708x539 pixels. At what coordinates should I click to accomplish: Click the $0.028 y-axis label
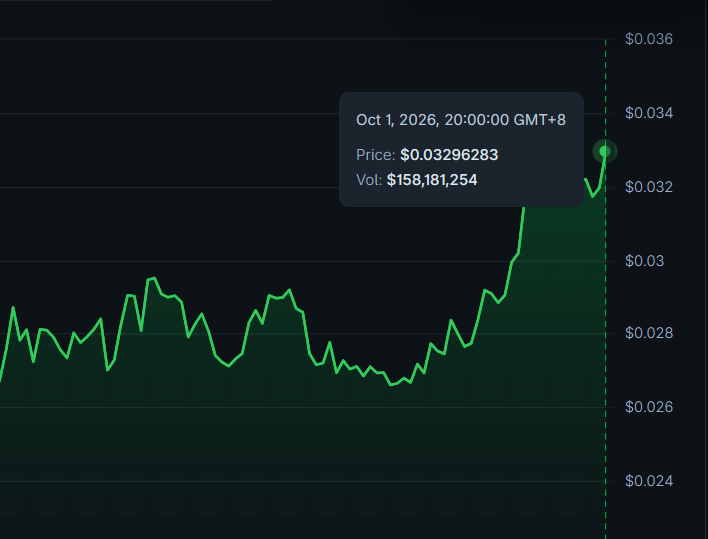pyautogui.click(x=649, y=333)
